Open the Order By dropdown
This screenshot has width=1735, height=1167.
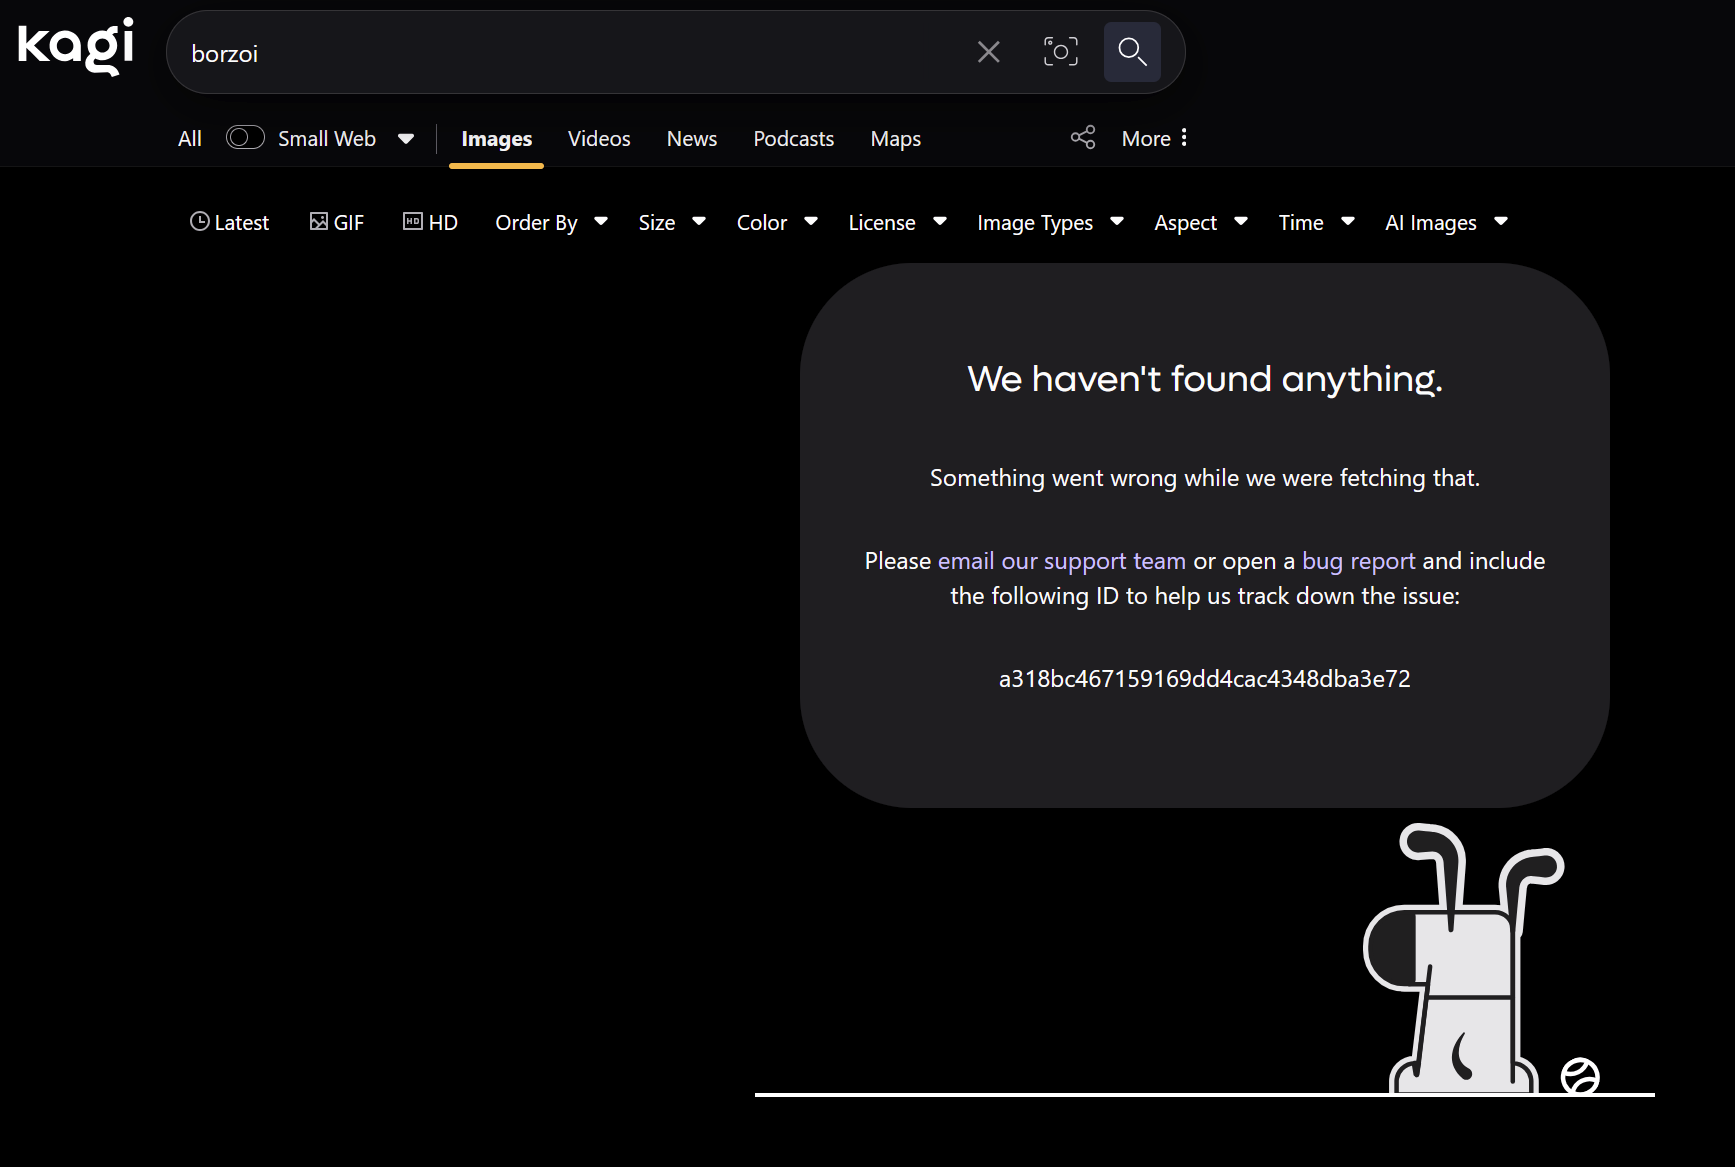(x=551, y=222)
